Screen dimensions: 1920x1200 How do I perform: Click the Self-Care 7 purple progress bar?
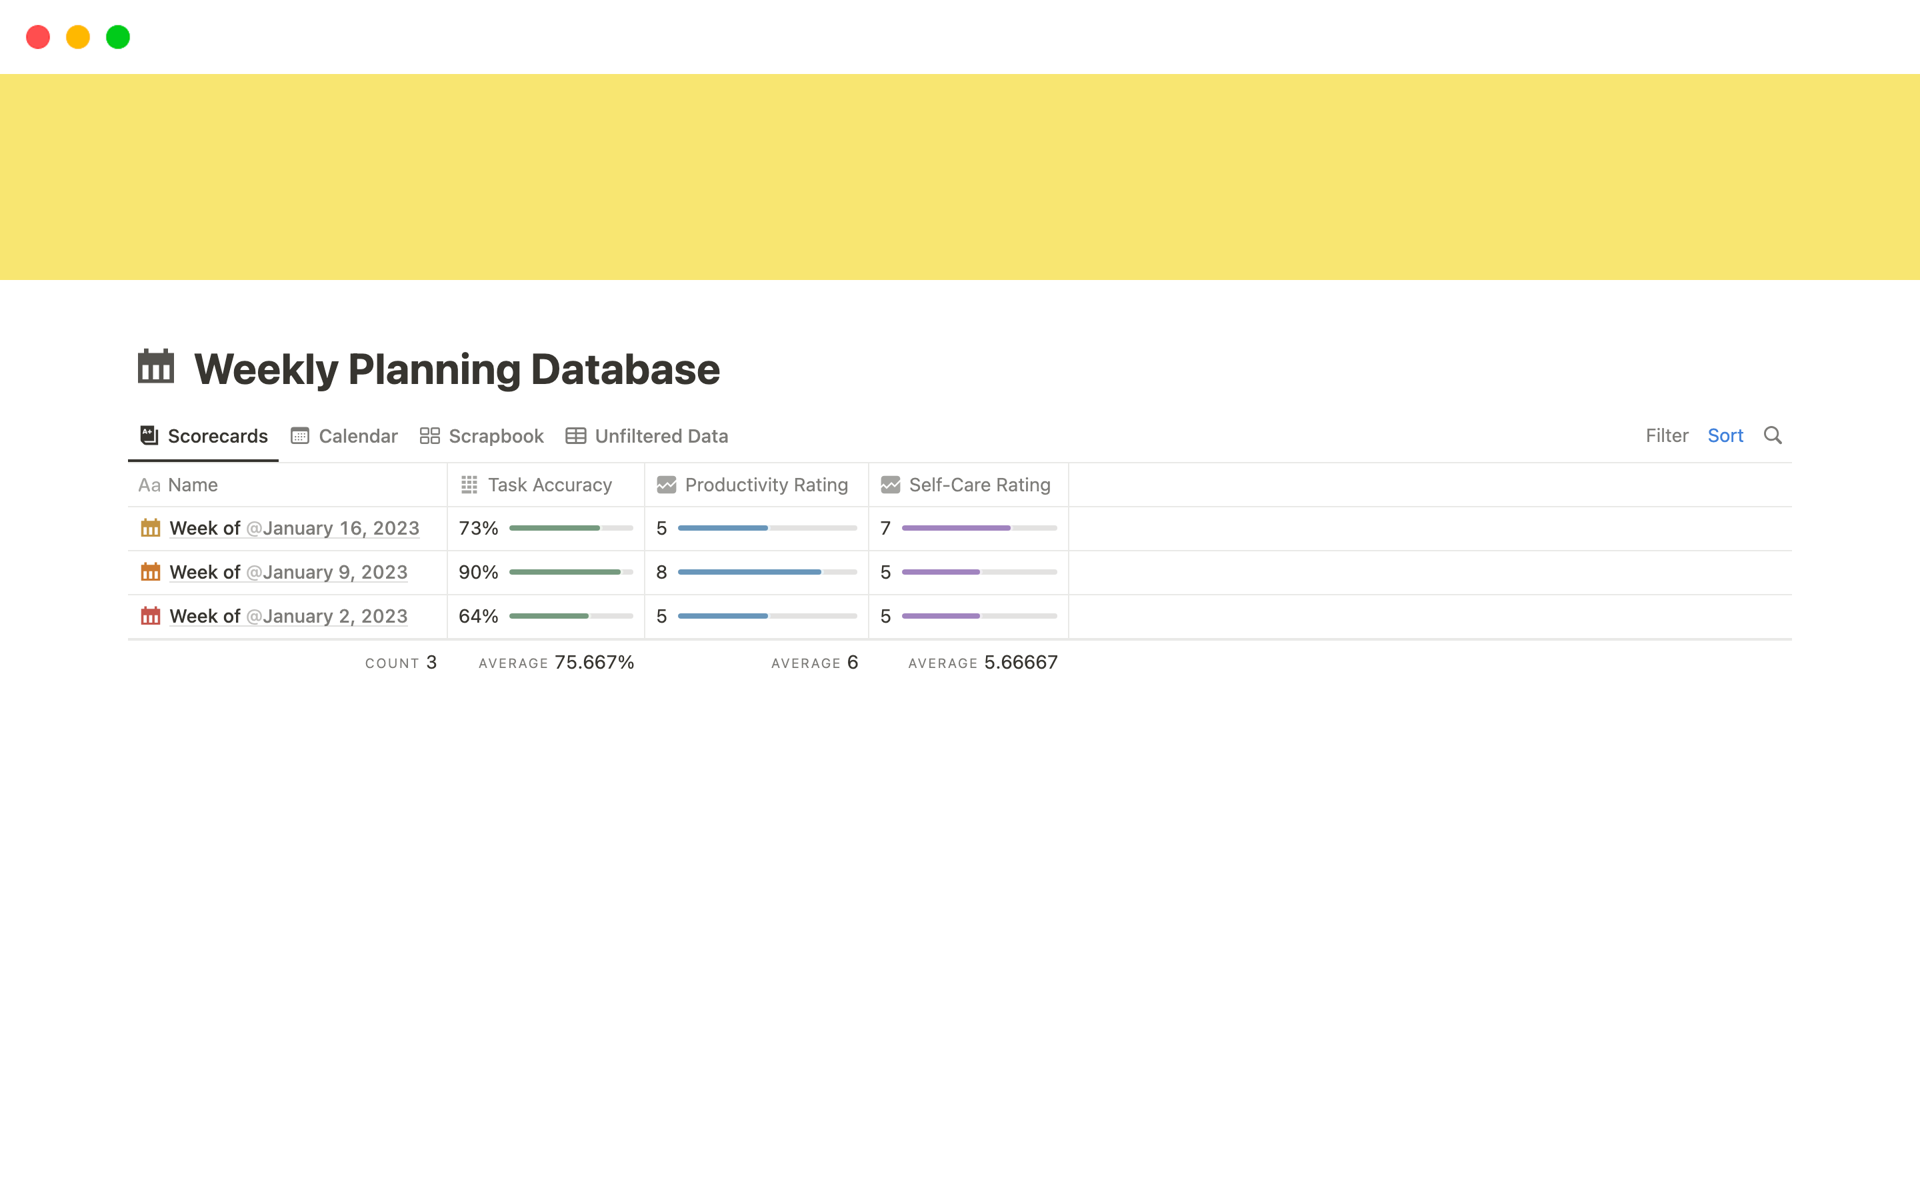click(x=978, y=528)
